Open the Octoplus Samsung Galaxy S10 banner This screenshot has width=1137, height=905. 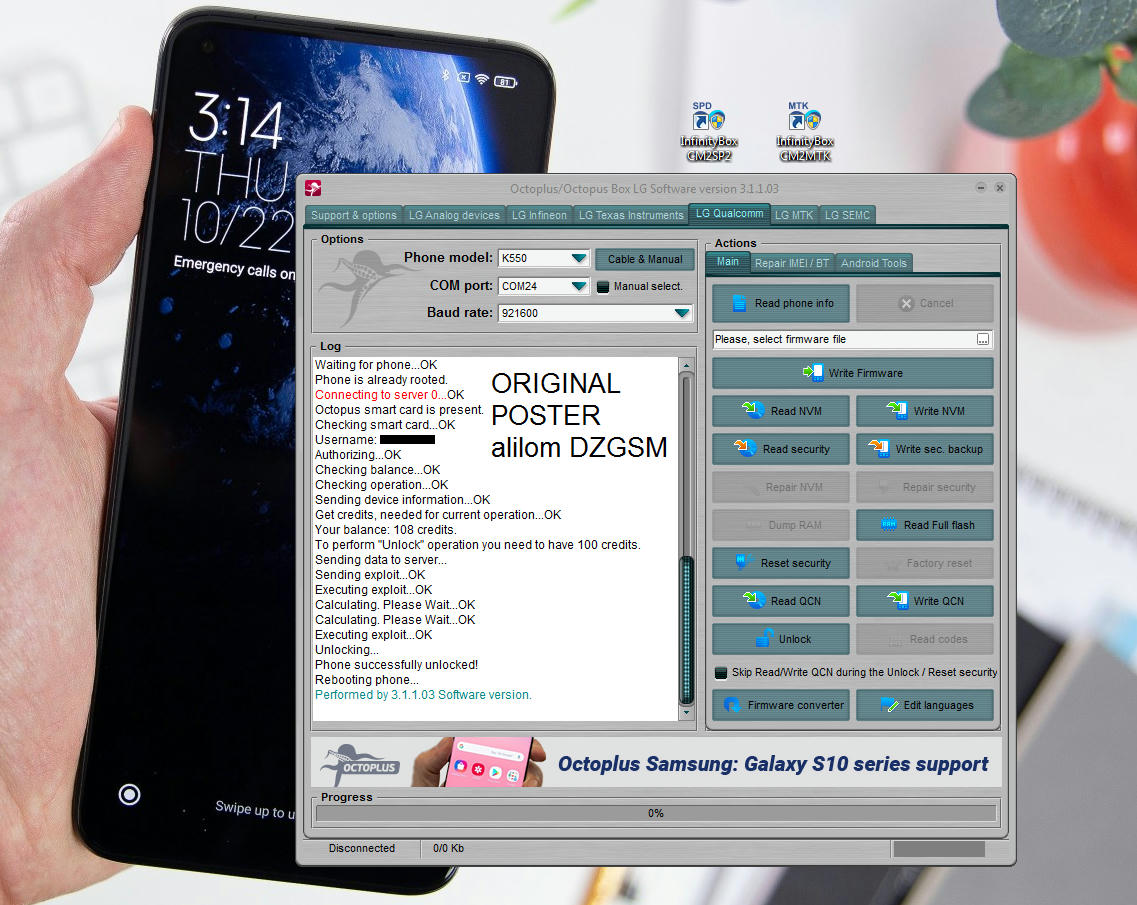[x=656, y=763]
